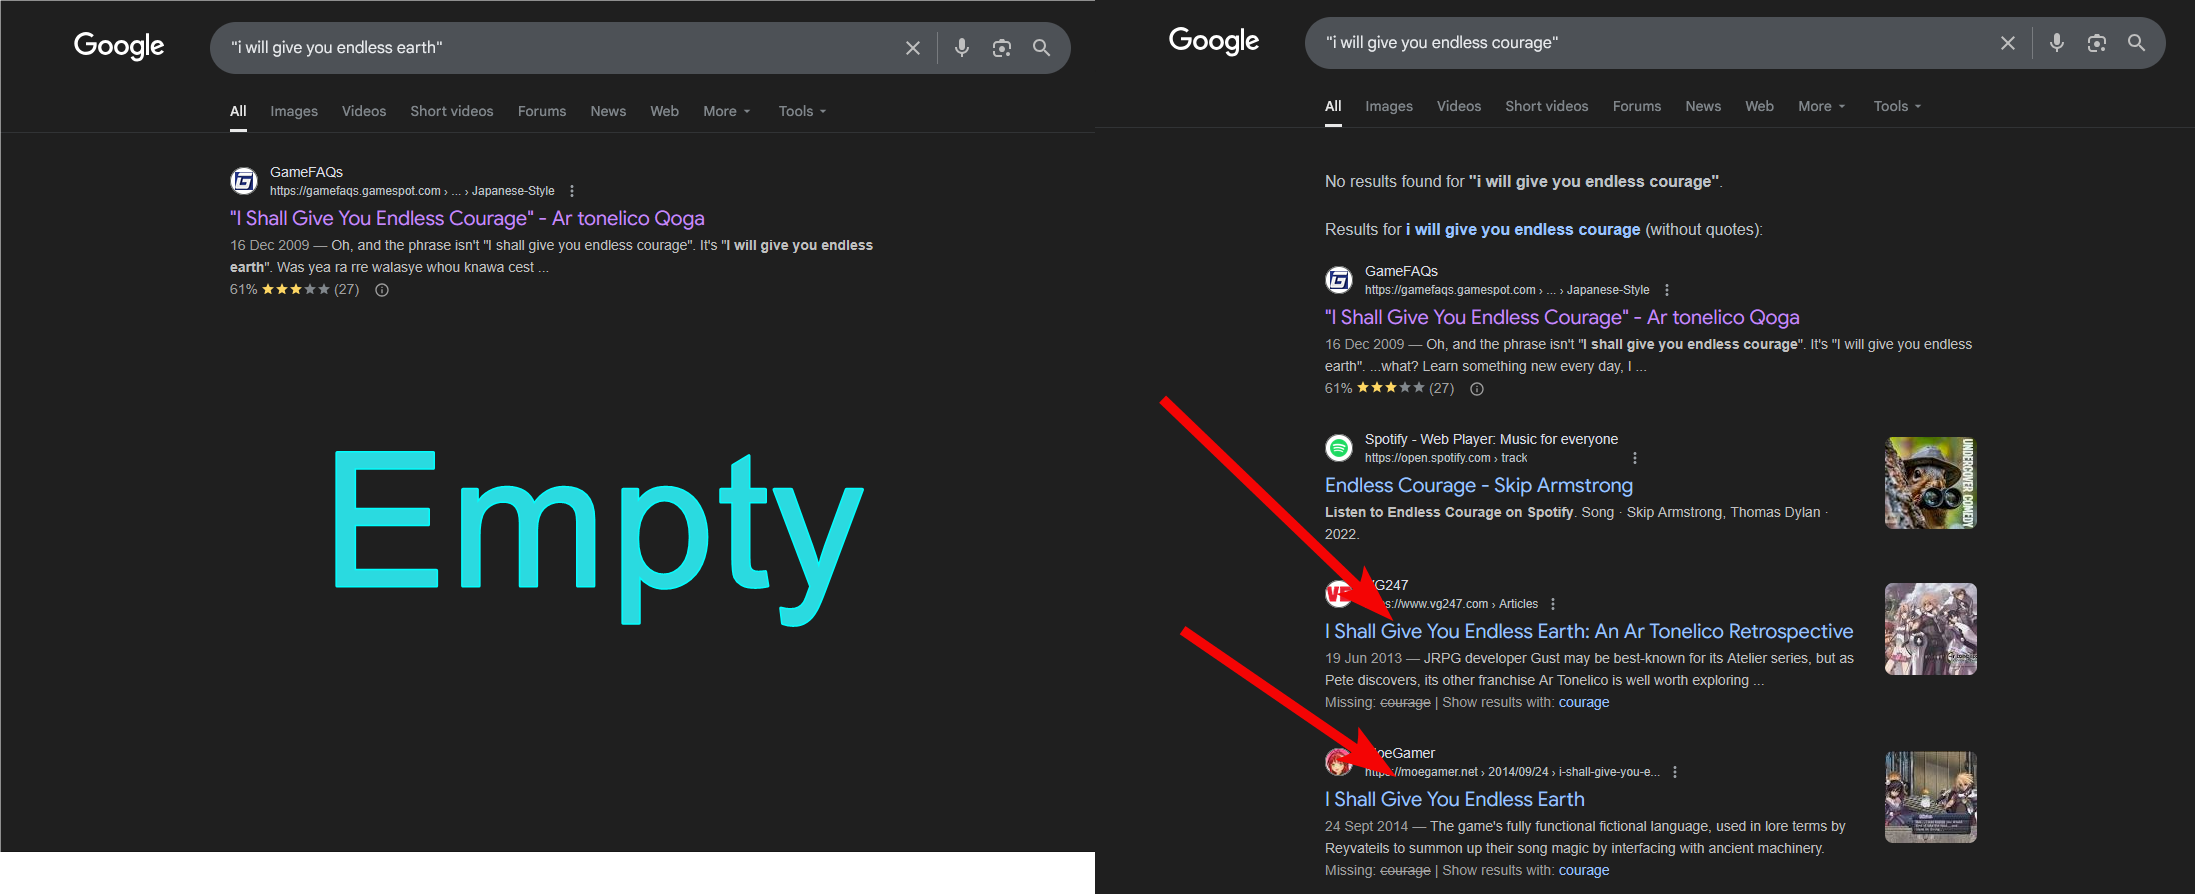Image resolution: width=2195 pixels, height=894 pixels.
Task: Click "courage" link under the MoeGamer result
Action: (1584, 871)
